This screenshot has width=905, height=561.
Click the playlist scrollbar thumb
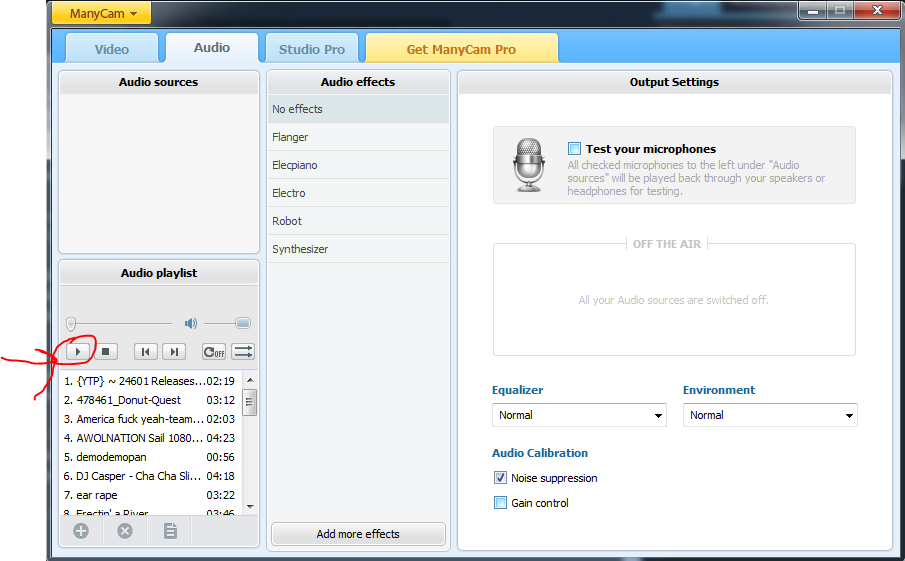click(x=249, y=402)
